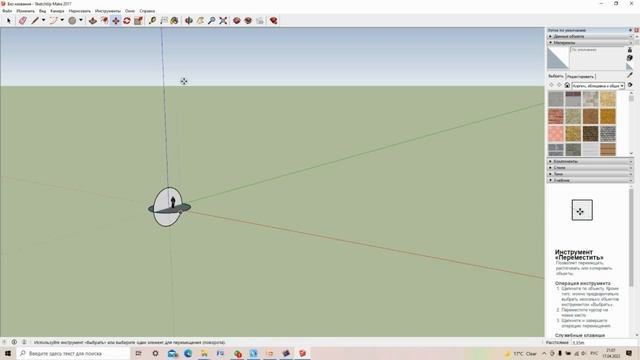This screenshot has height=360, width=640.
Task: Open the Нарисовать menu
Action: [80, 11]
